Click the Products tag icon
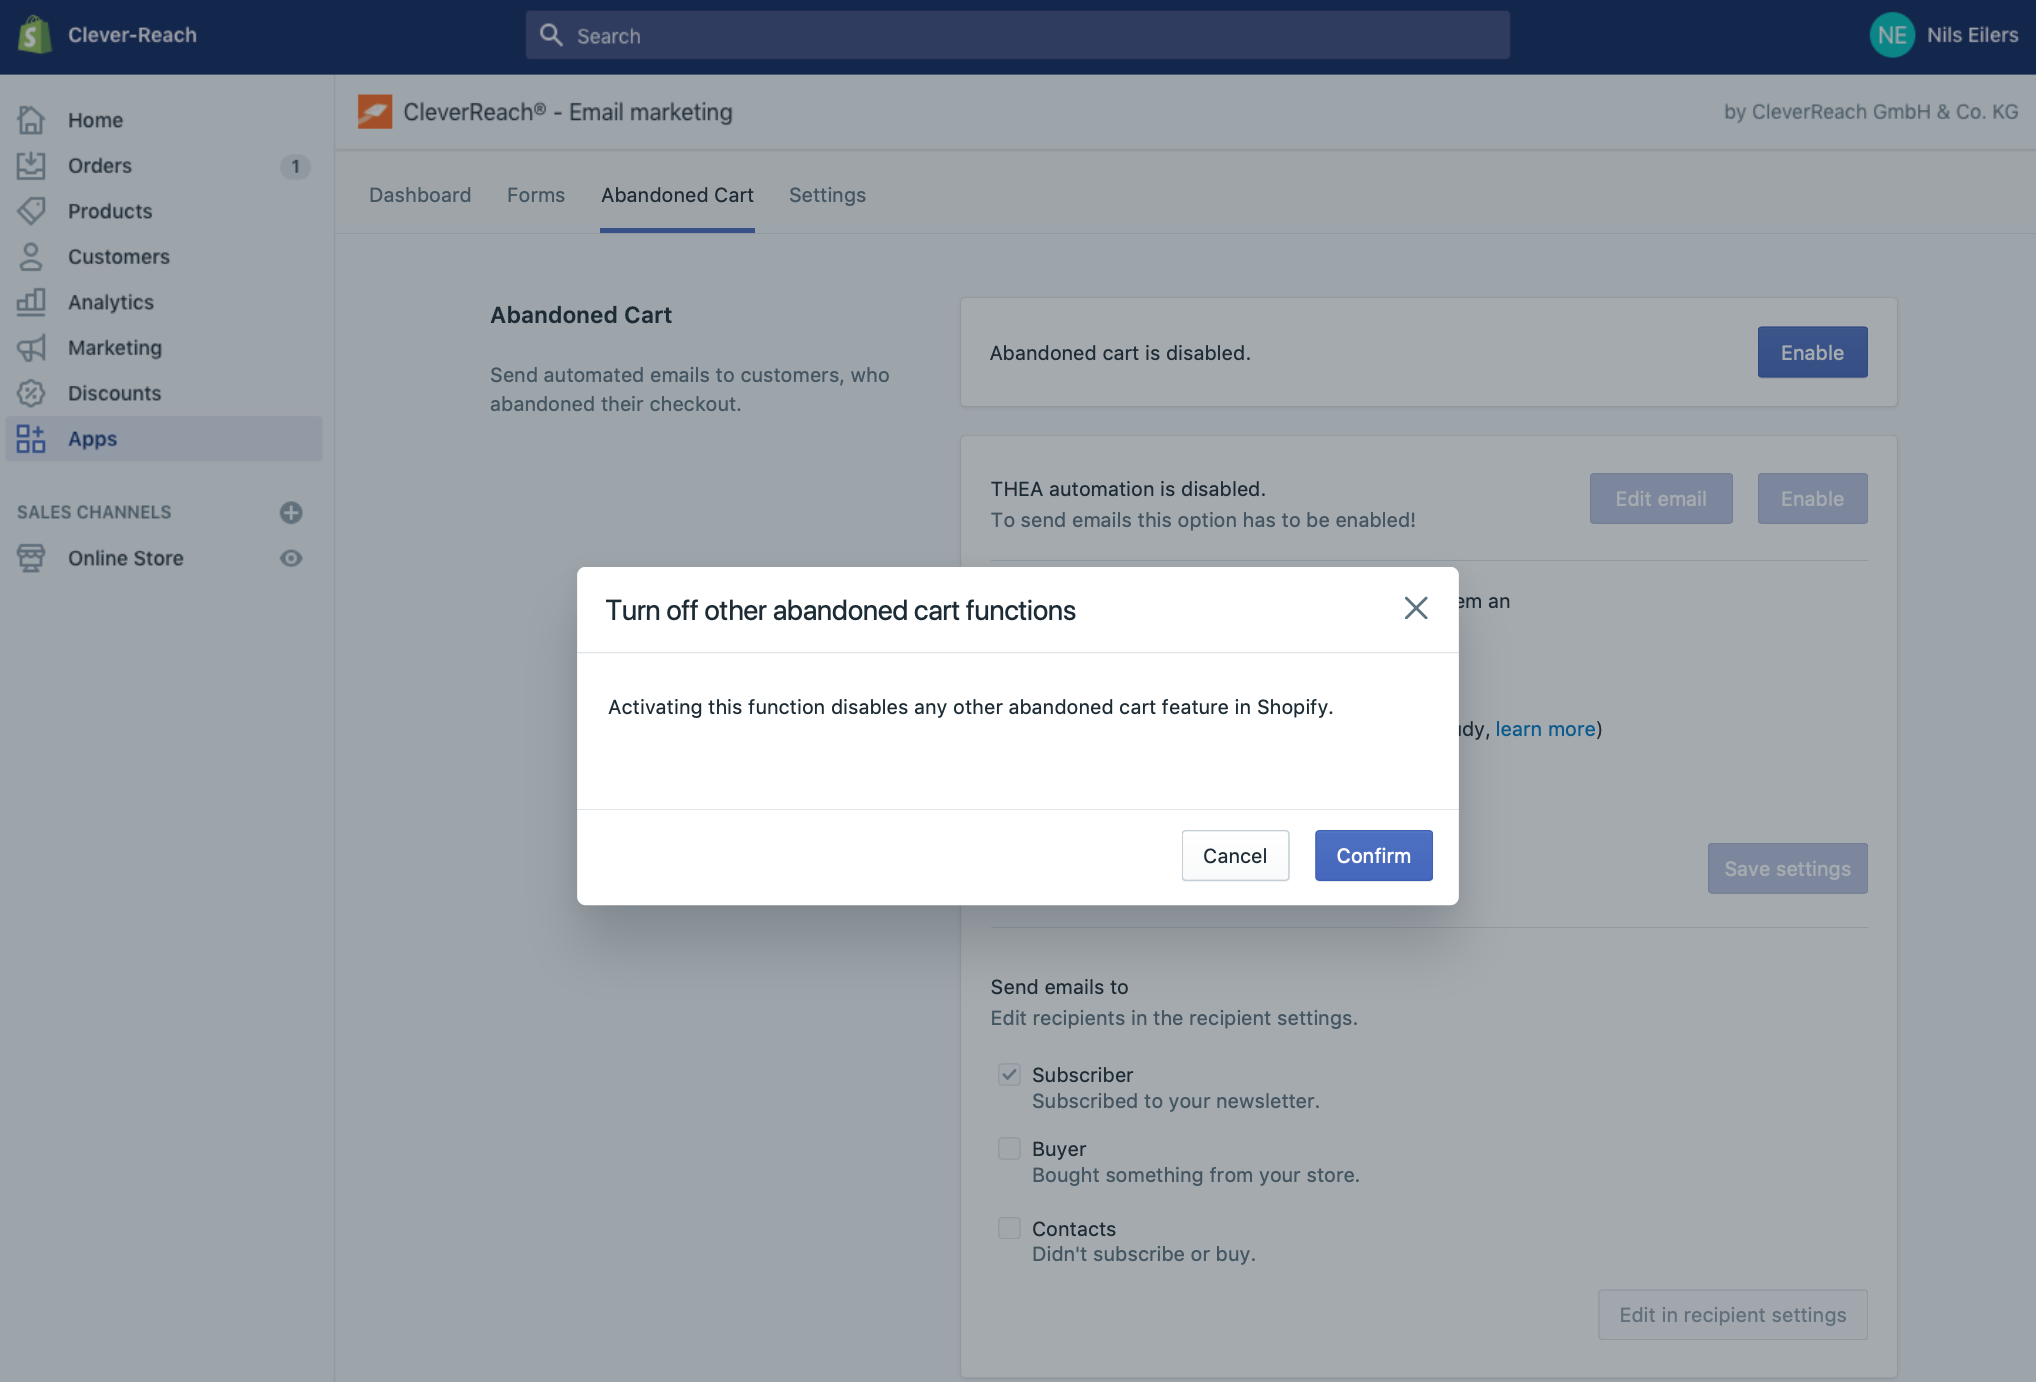Viewport: 2036px width, 1382px height. [31, 211]
